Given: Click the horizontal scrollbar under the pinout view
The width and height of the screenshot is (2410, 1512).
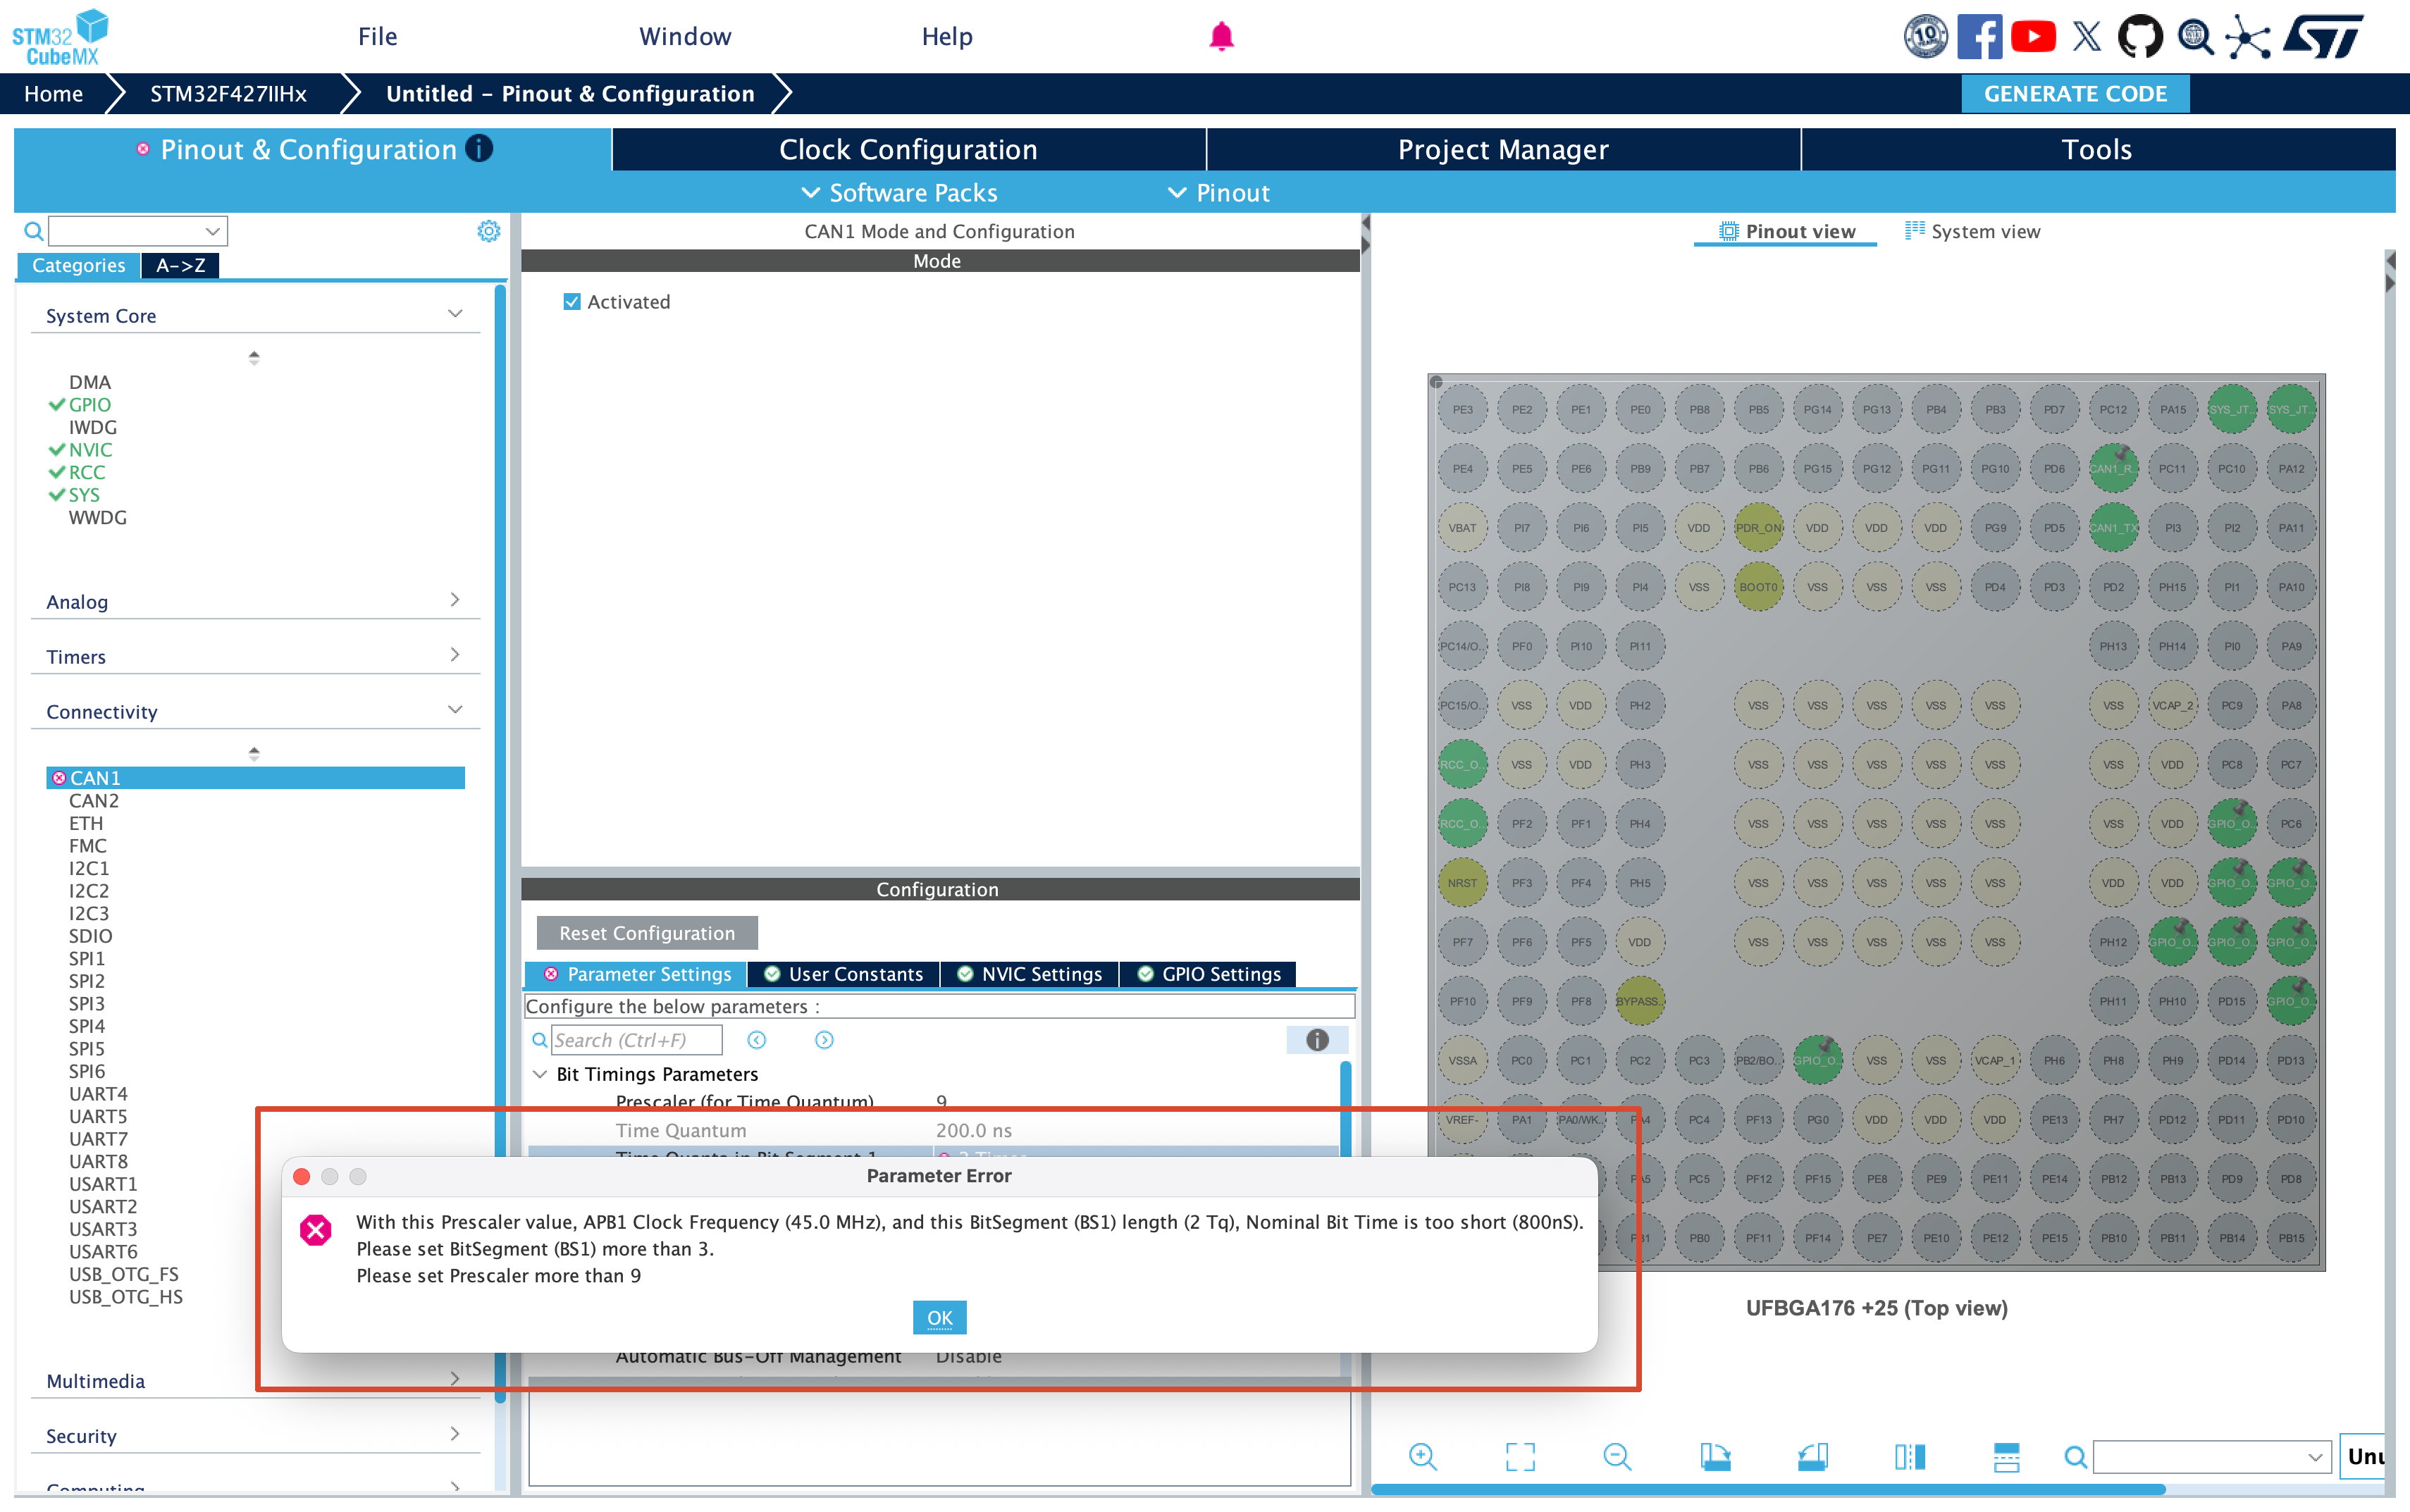Looking at the screenshot, I should 1768,1490.
